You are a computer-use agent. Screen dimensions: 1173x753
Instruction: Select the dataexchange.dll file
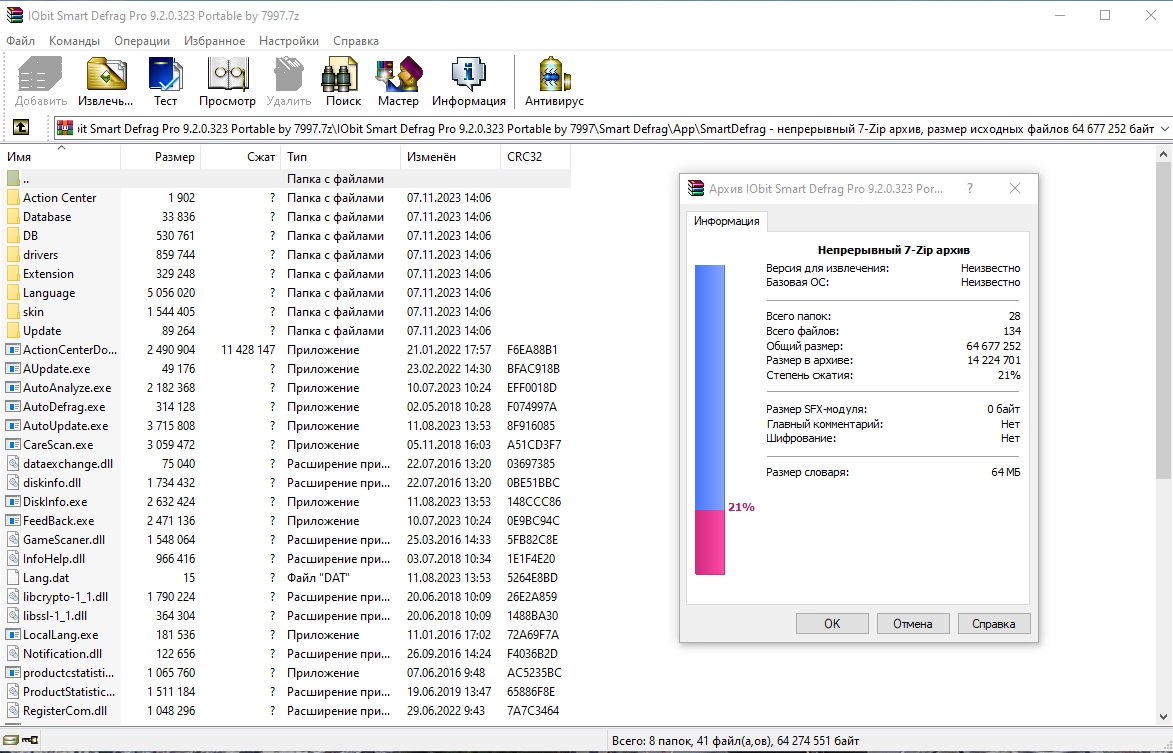coord(67,464)
